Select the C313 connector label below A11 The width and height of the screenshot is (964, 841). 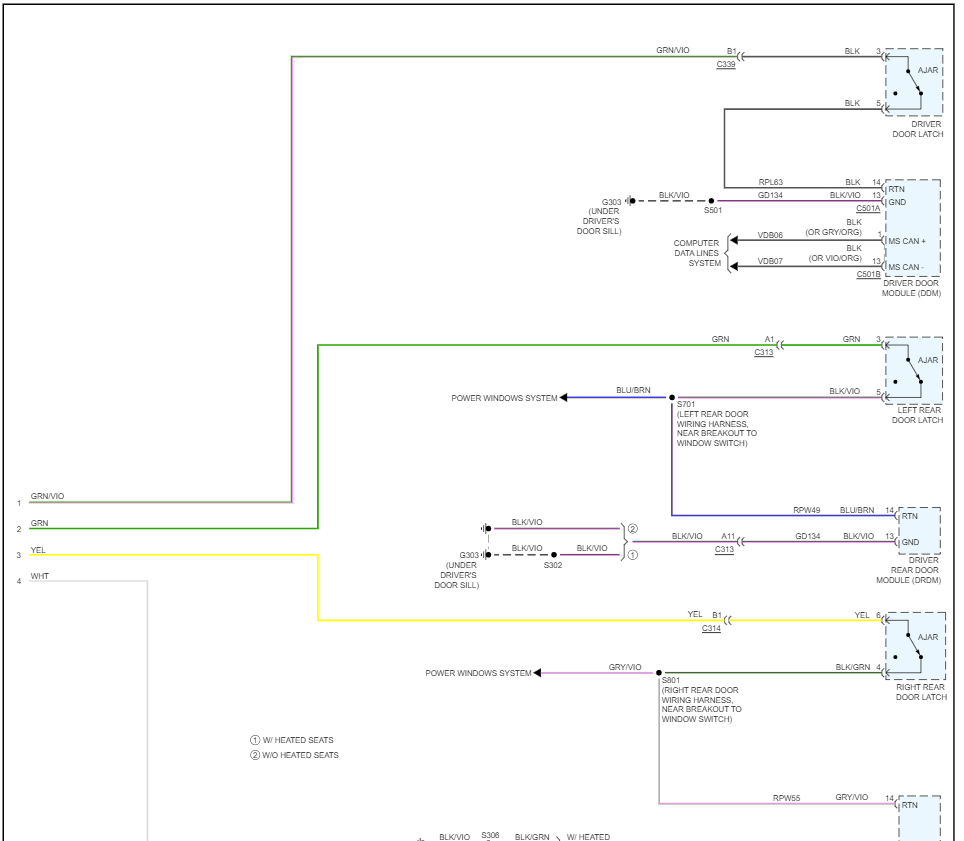click(x=725, y=549)
